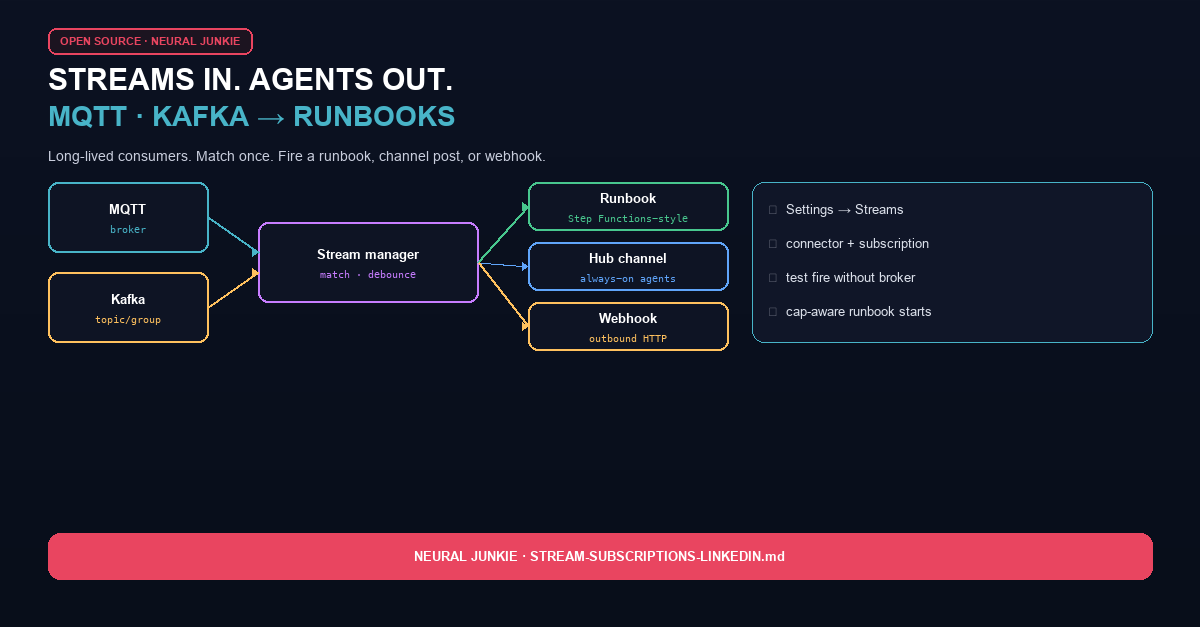Screen dimensions: 1200x627
Task: Click the Long-lived consumers description line
Action: (x=296, y=157)
